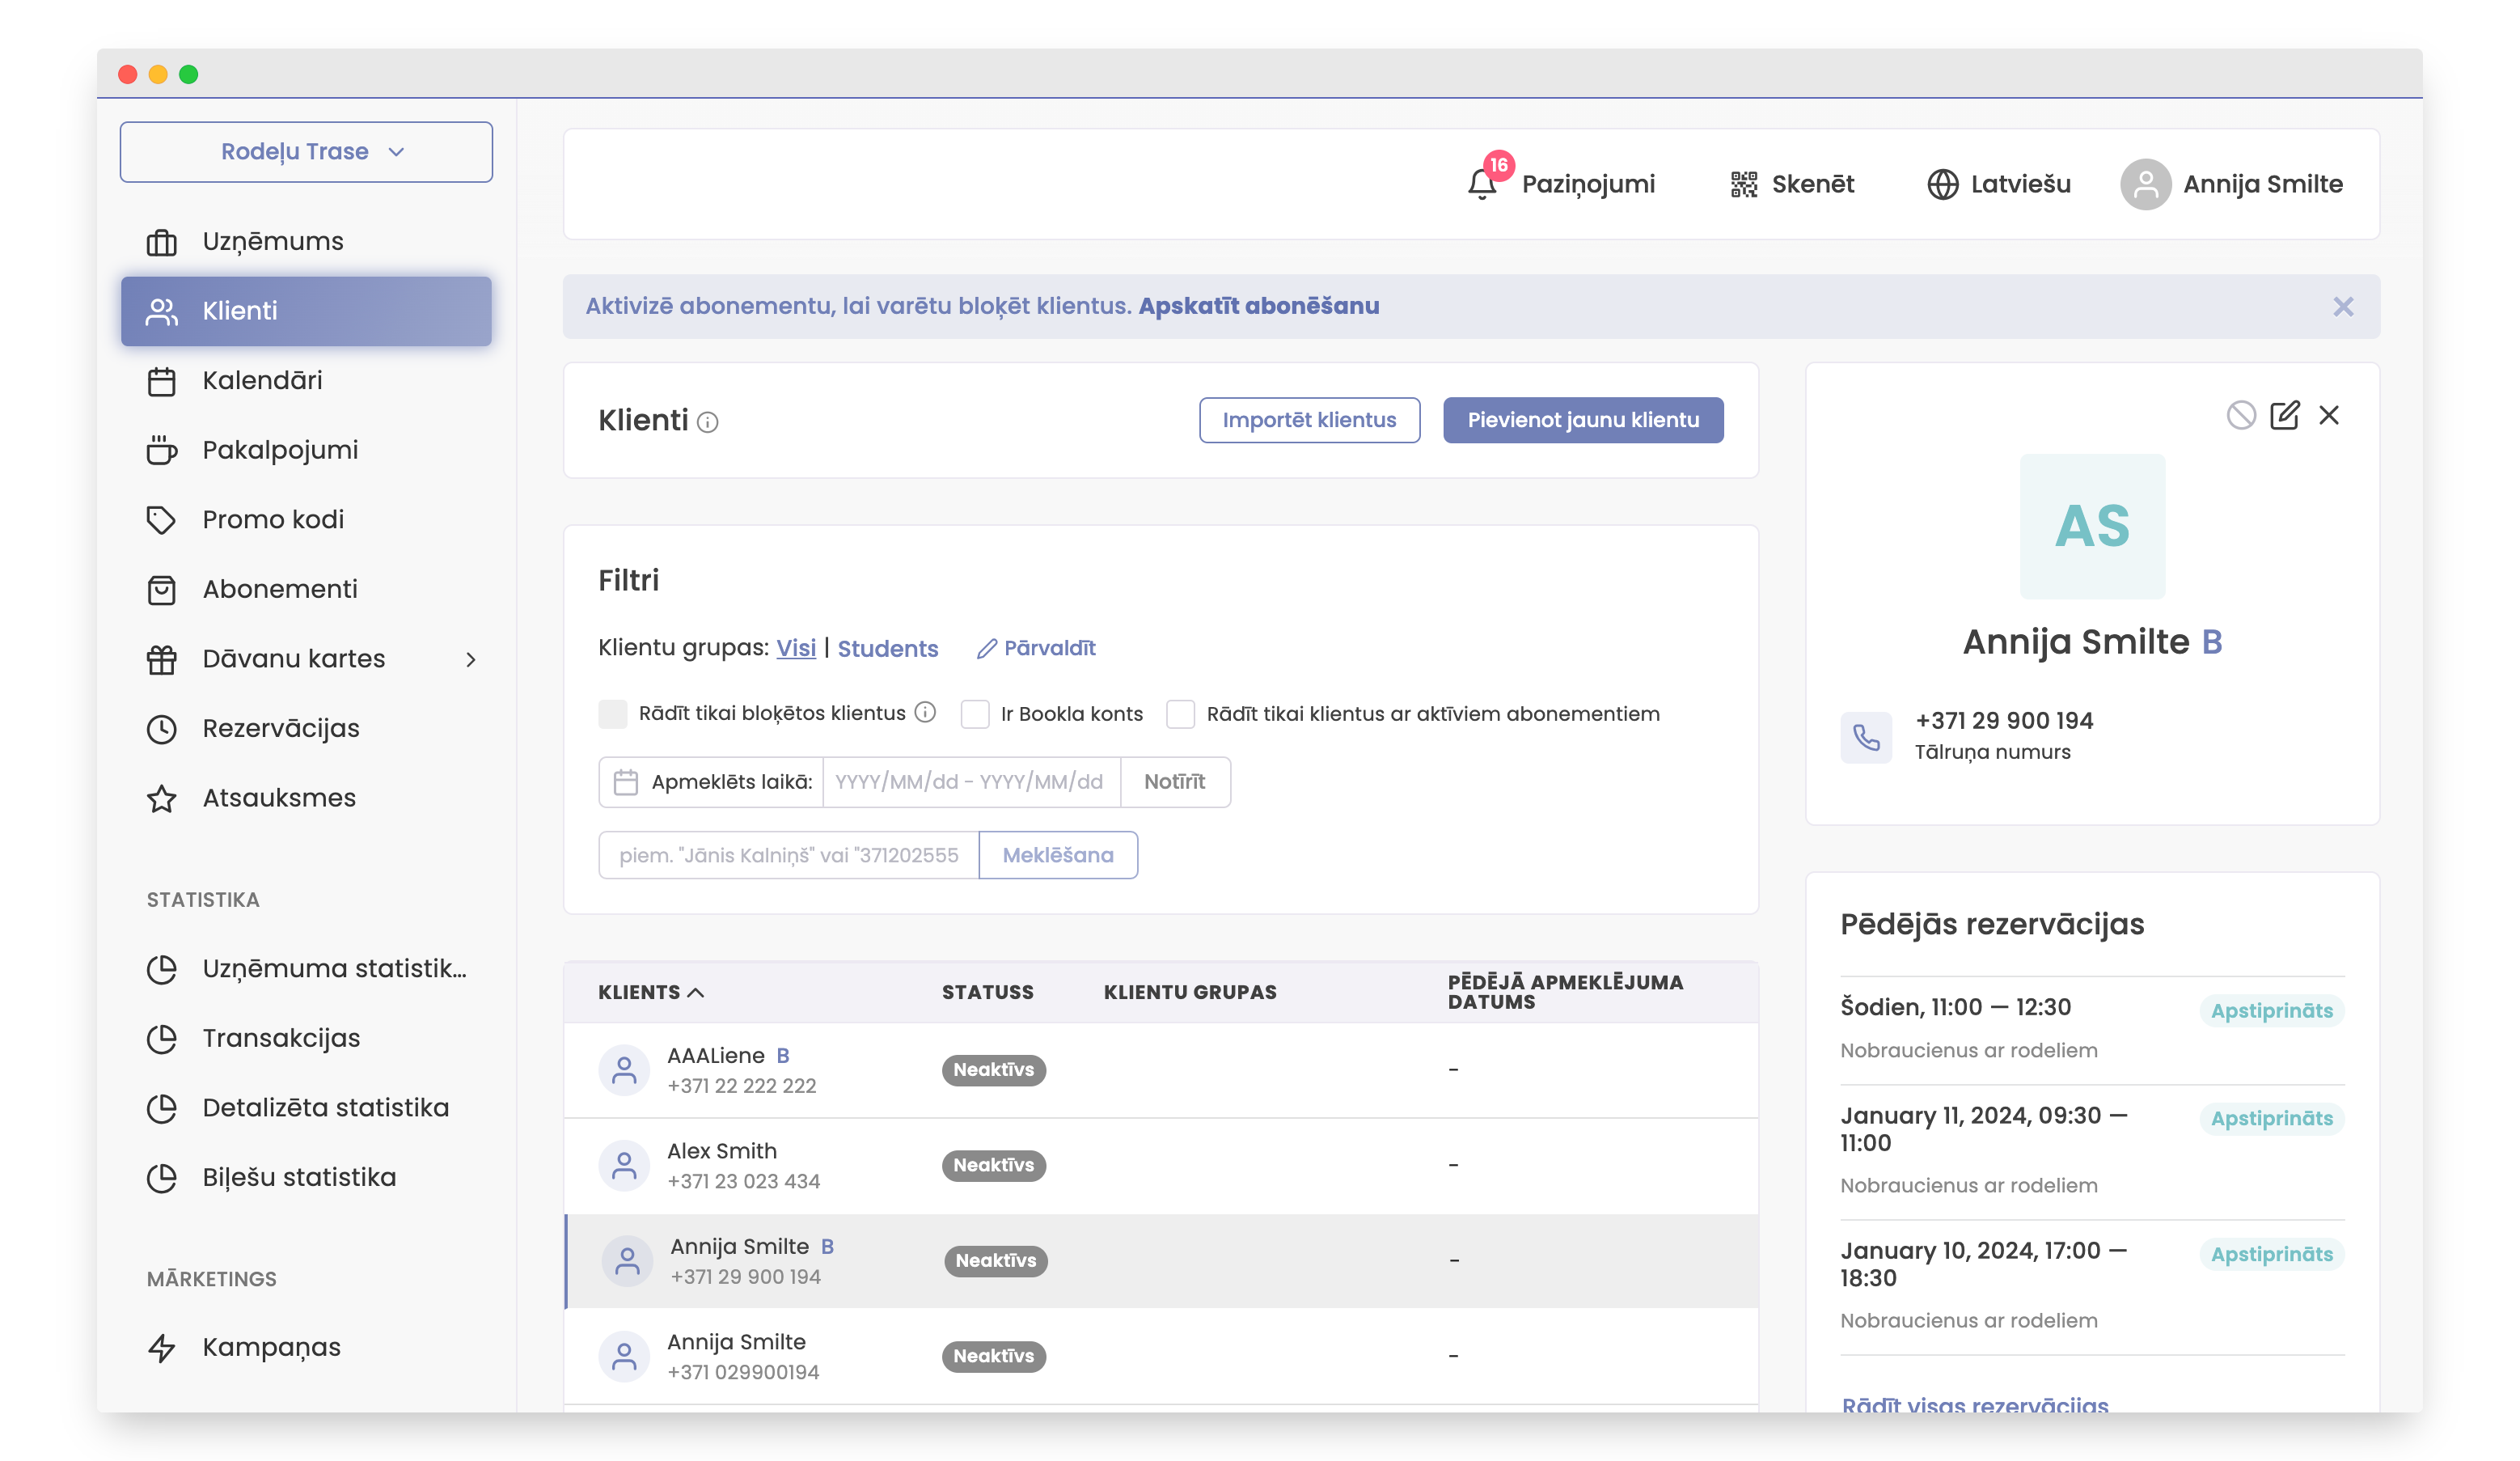This screenshot has height=1461, width=2520.
Task: Open the Rodeļu Trase company dropdown
Action: coord(306,152)
